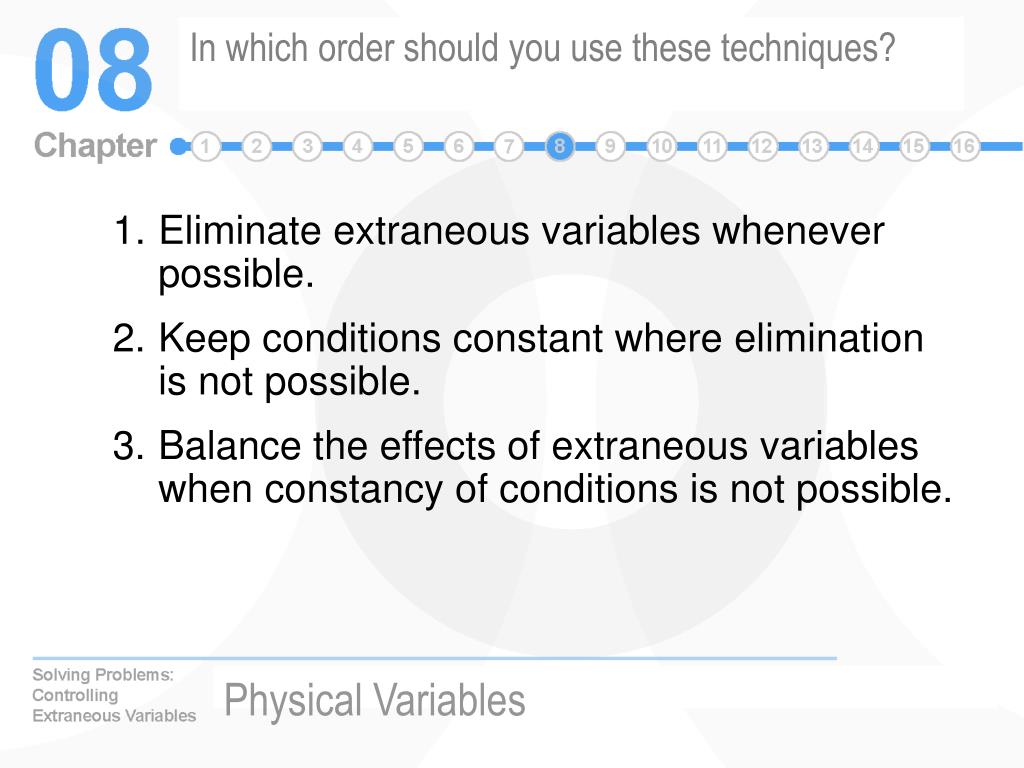Open chapter 14 circle
1024x768 pixels.
pyautogui.click(x=863, y=146)
